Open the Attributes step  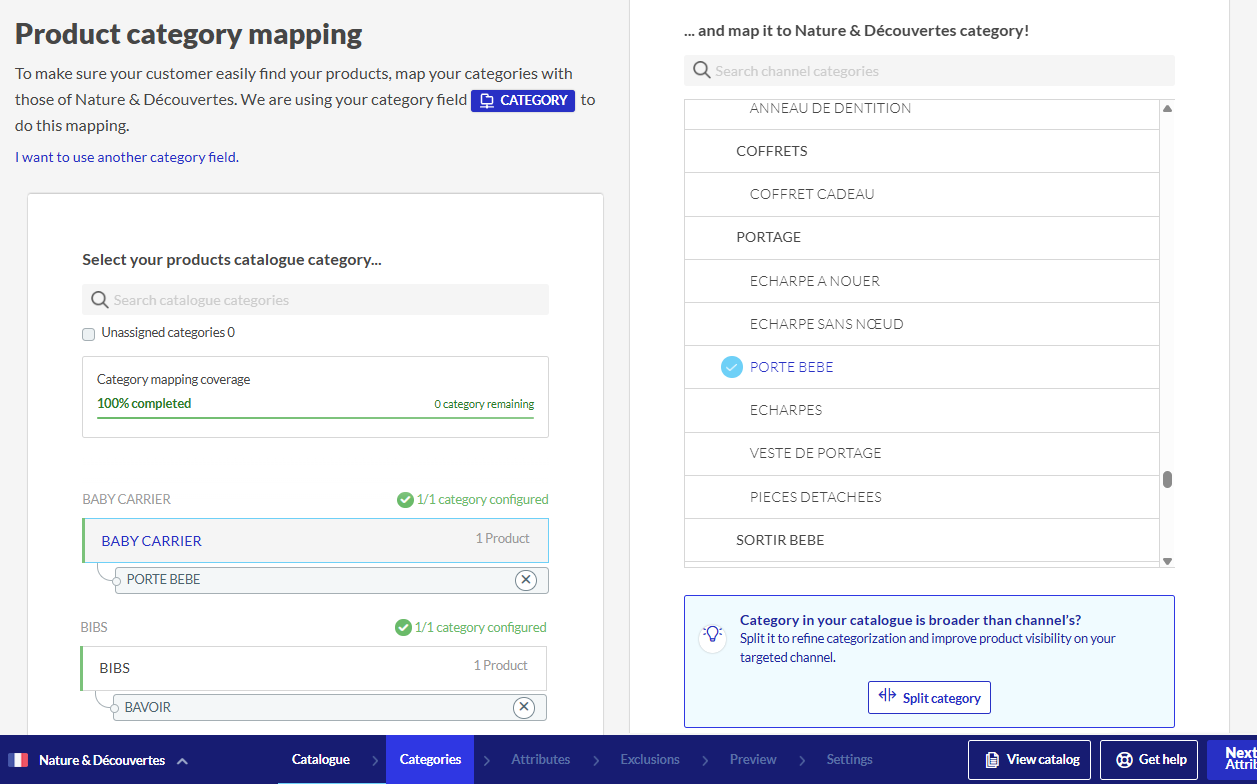540,760
